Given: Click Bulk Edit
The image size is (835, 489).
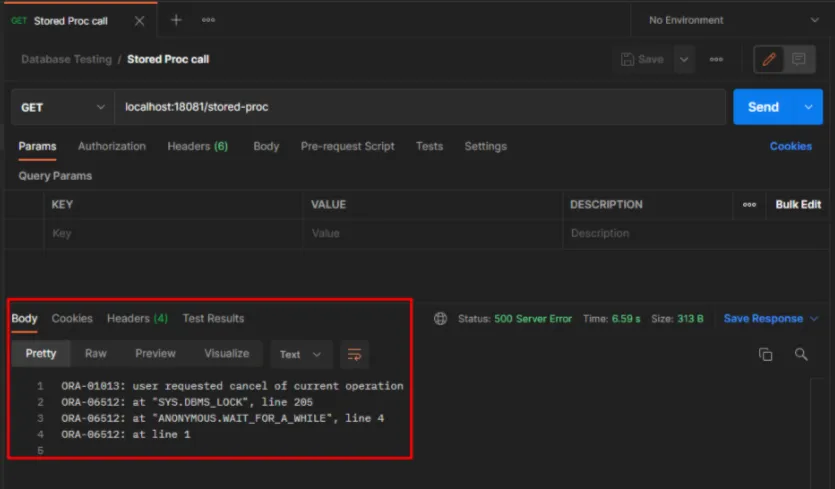Looking at the screenshot, I should tap(798, 205).
